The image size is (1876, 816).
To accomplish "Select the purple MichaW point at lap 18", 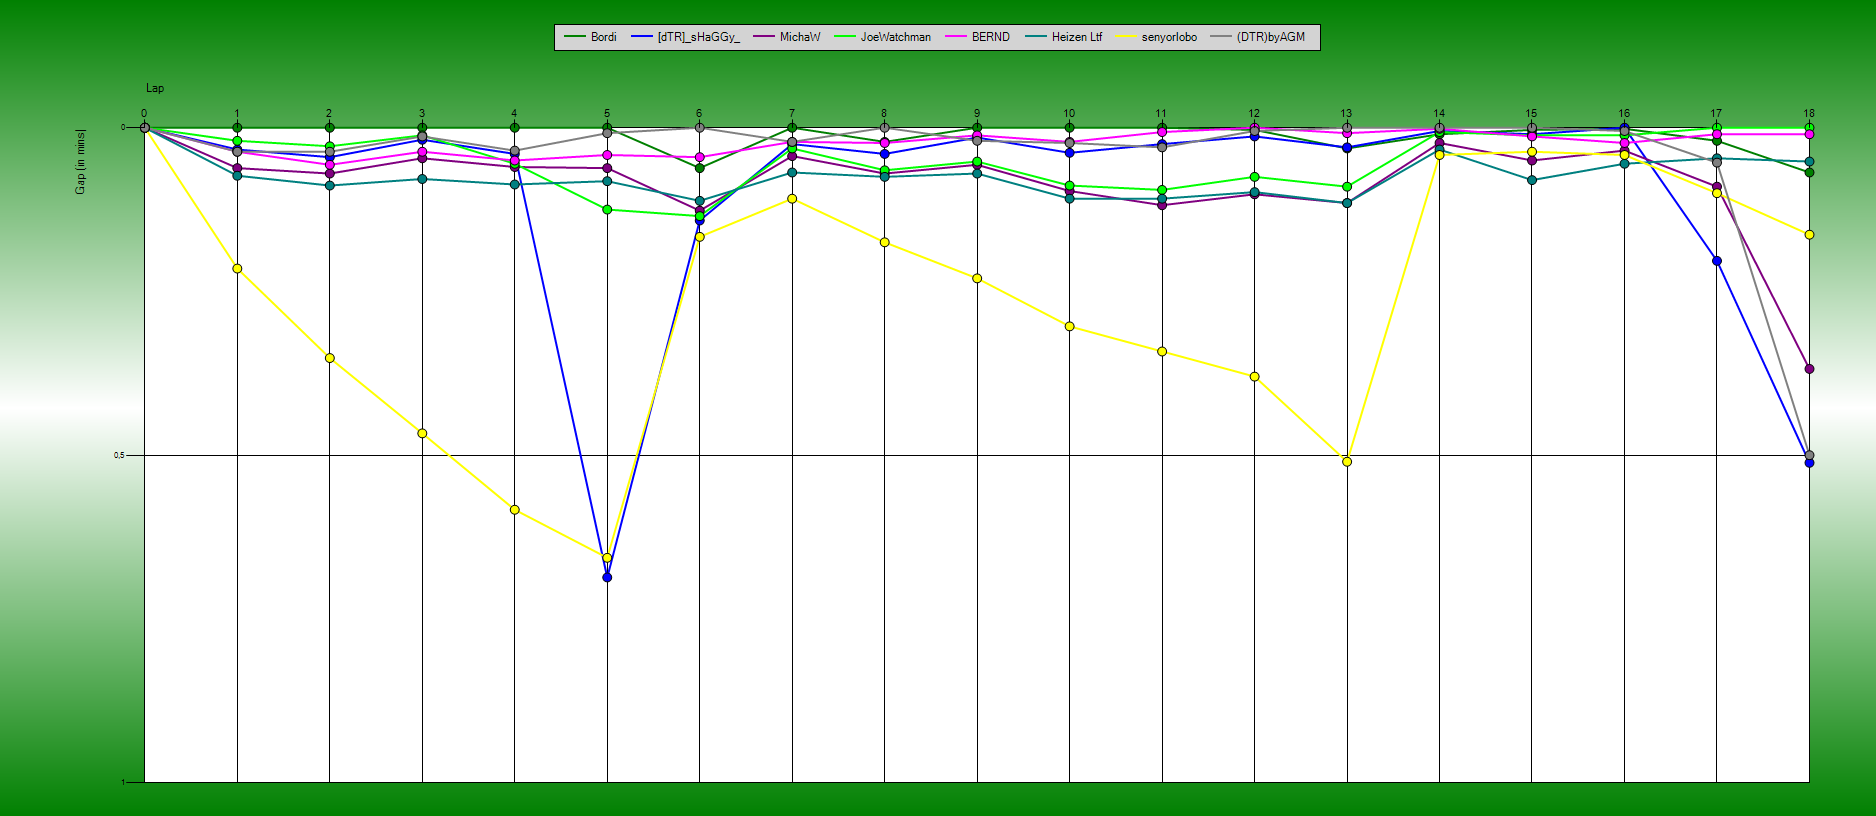I will 1809,369.
